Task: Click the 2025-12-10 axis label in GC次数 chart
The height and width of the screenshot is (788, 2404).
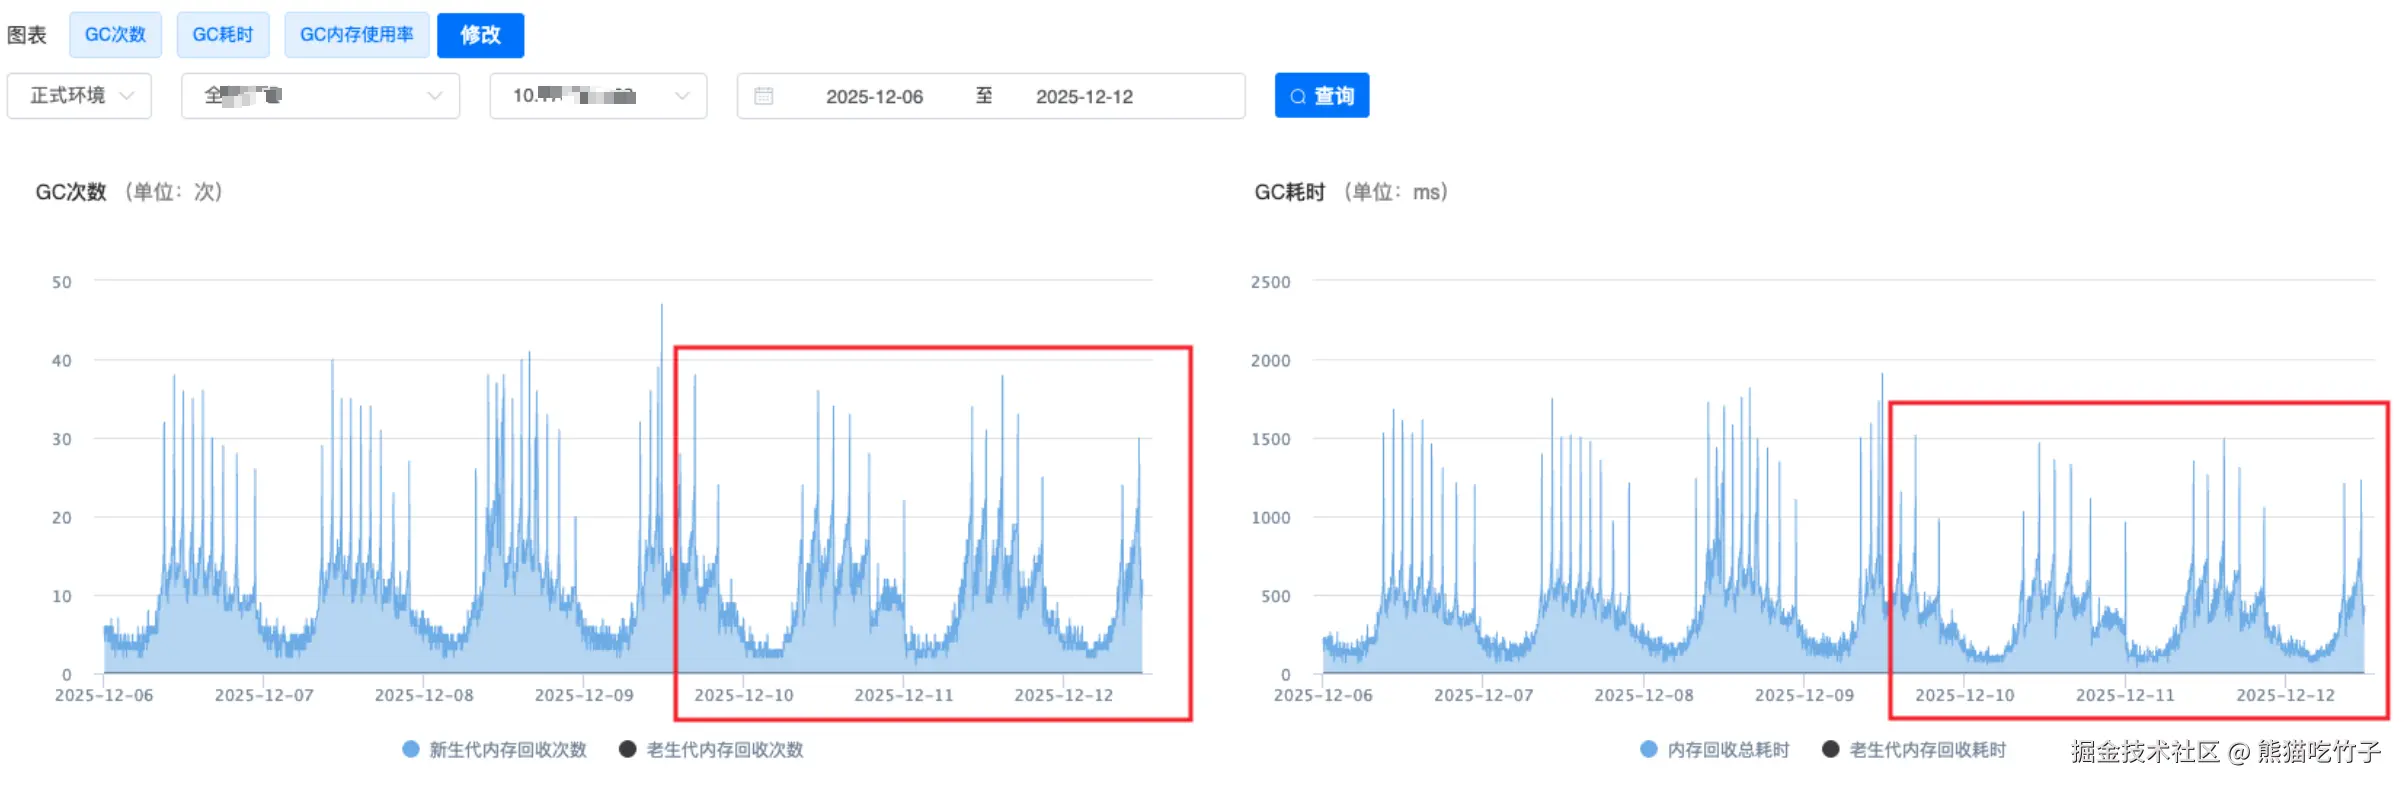Action: [x=744, y=695]
